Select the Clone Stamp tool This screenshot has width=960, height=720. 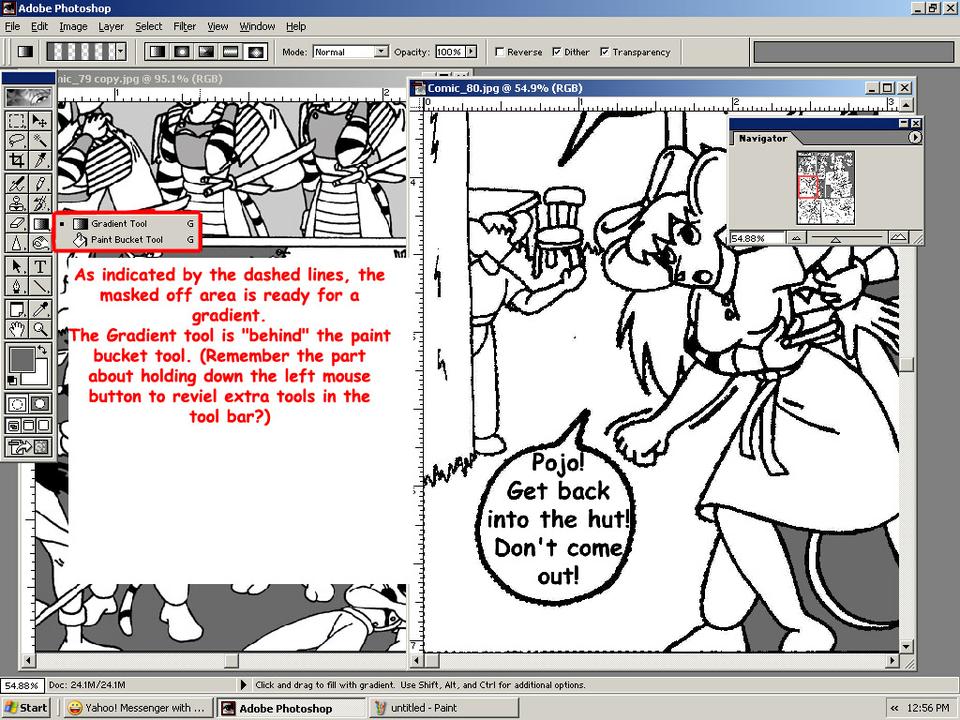coord(17,203)
